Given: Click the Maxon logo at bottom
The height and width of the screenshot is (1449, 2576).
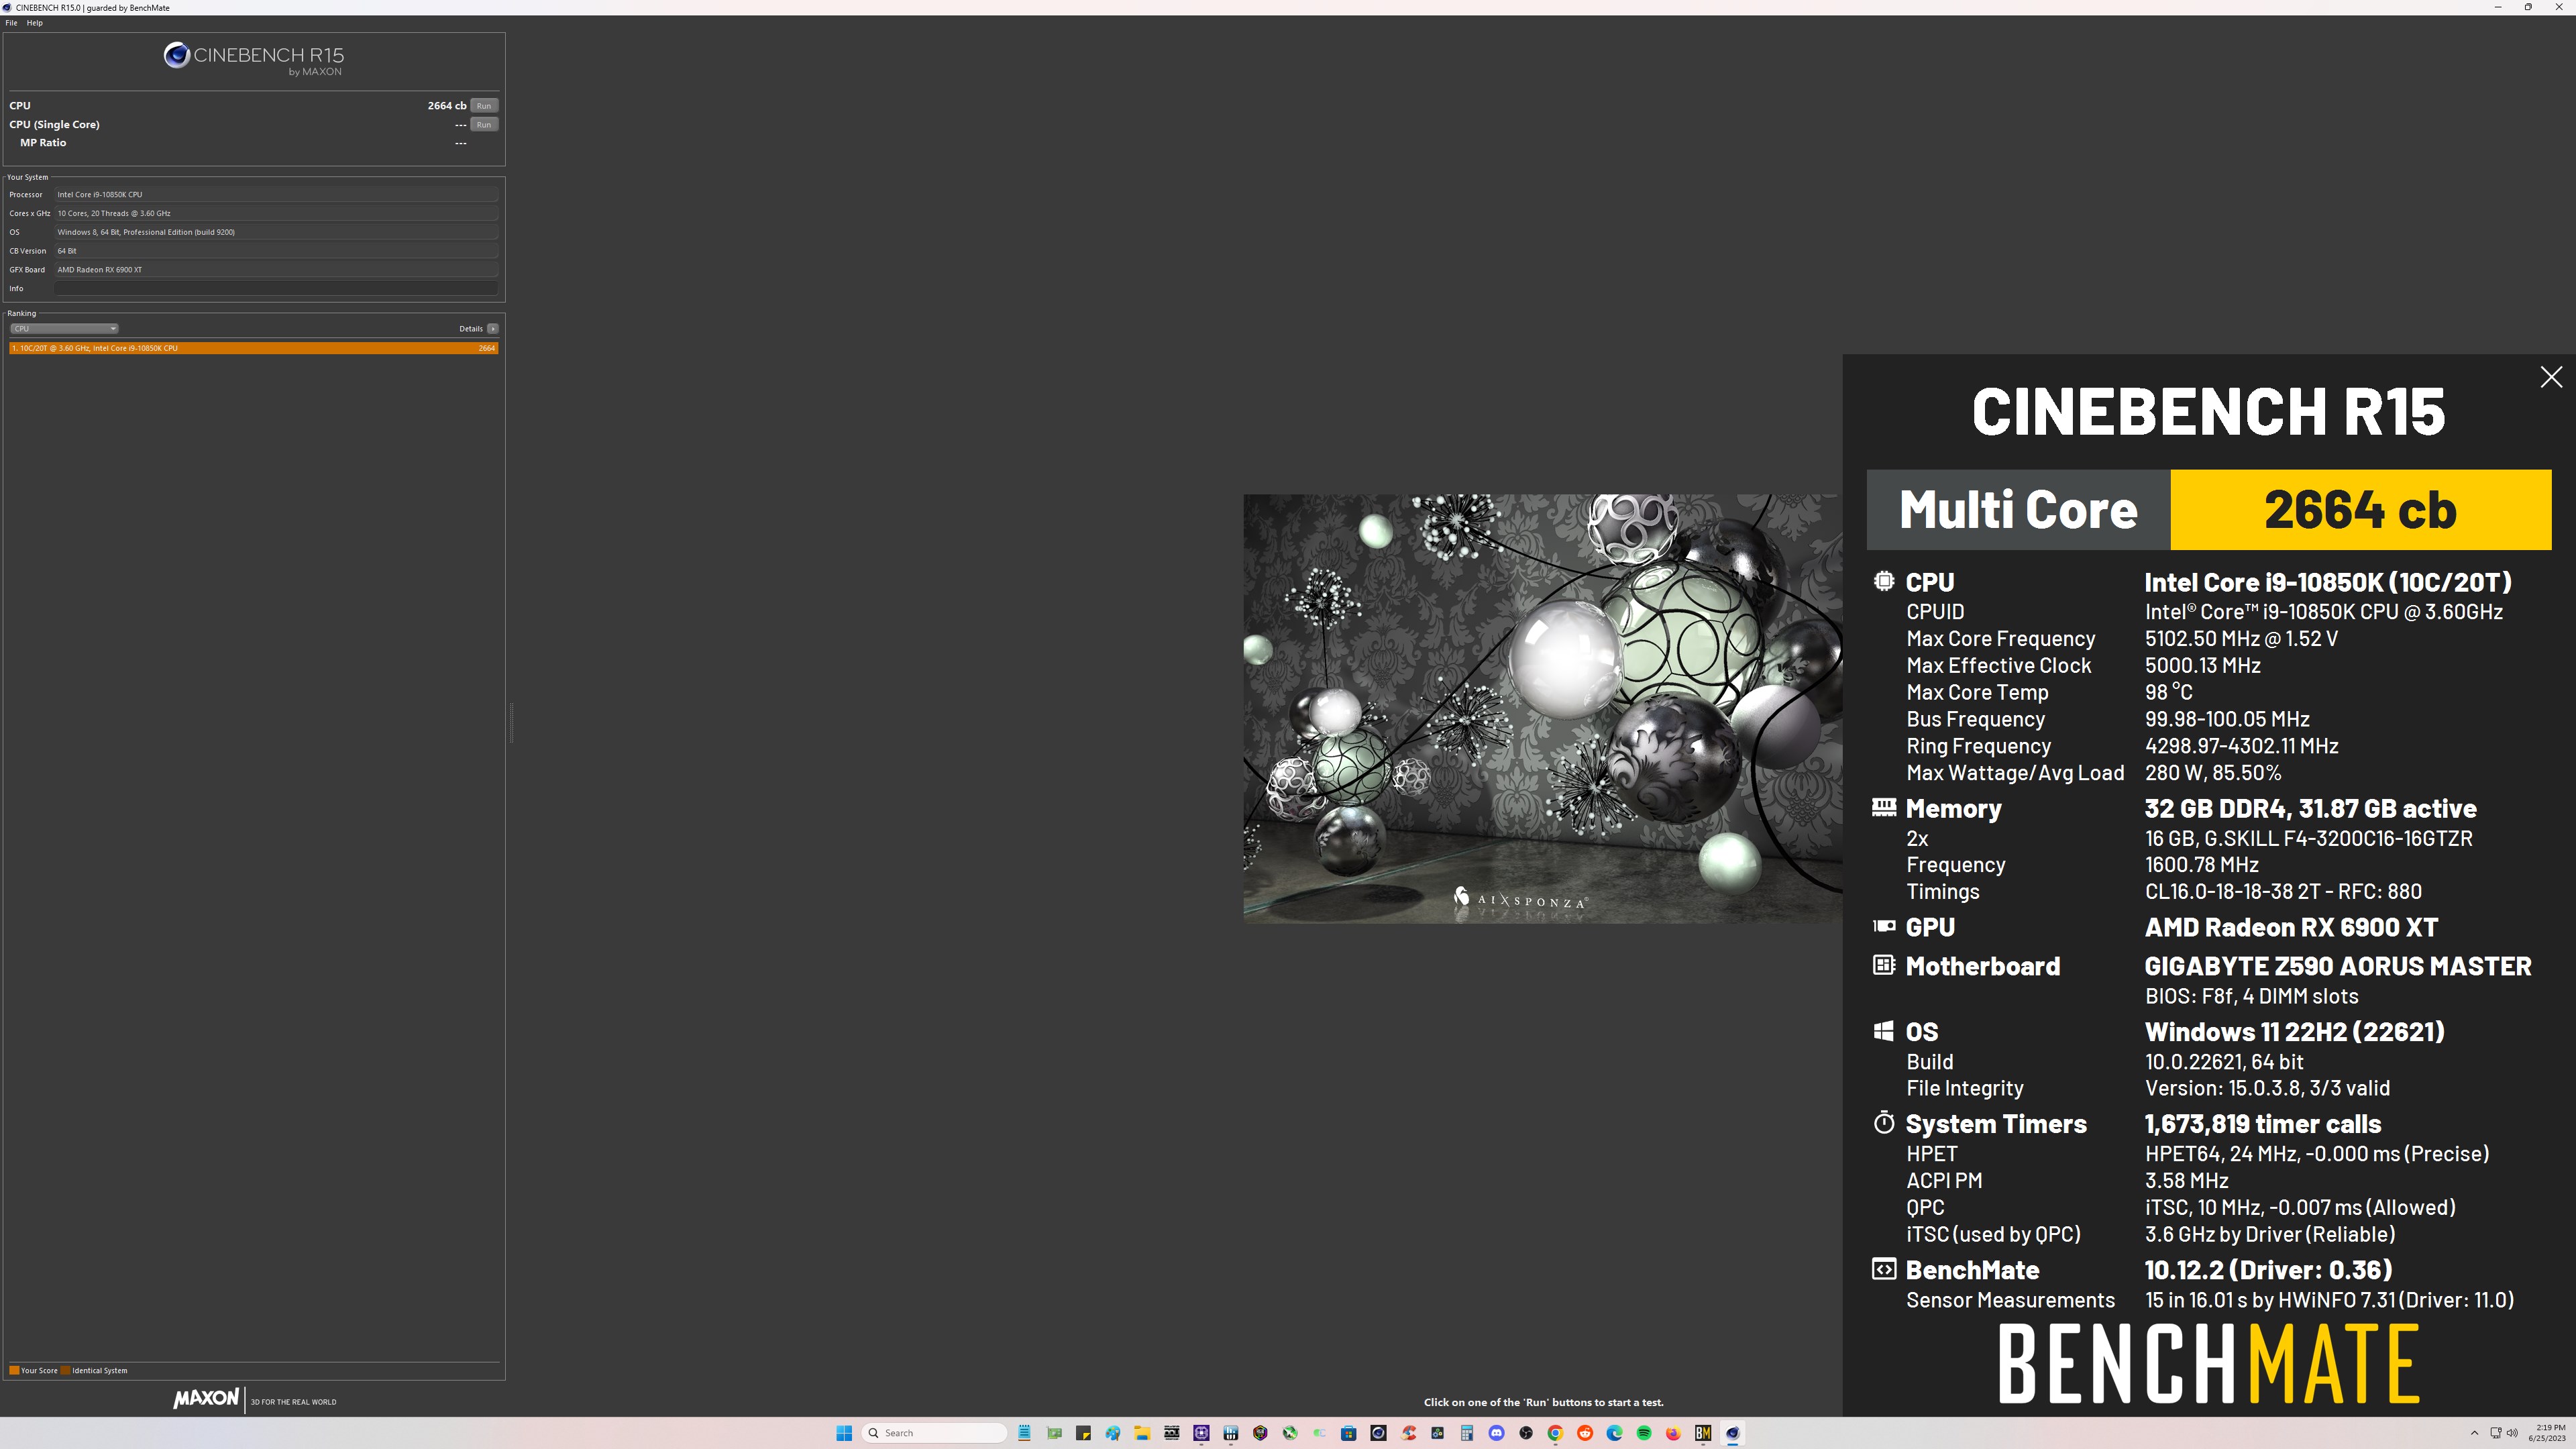Looking at the screenshot, I should [x=206, y=1399].
